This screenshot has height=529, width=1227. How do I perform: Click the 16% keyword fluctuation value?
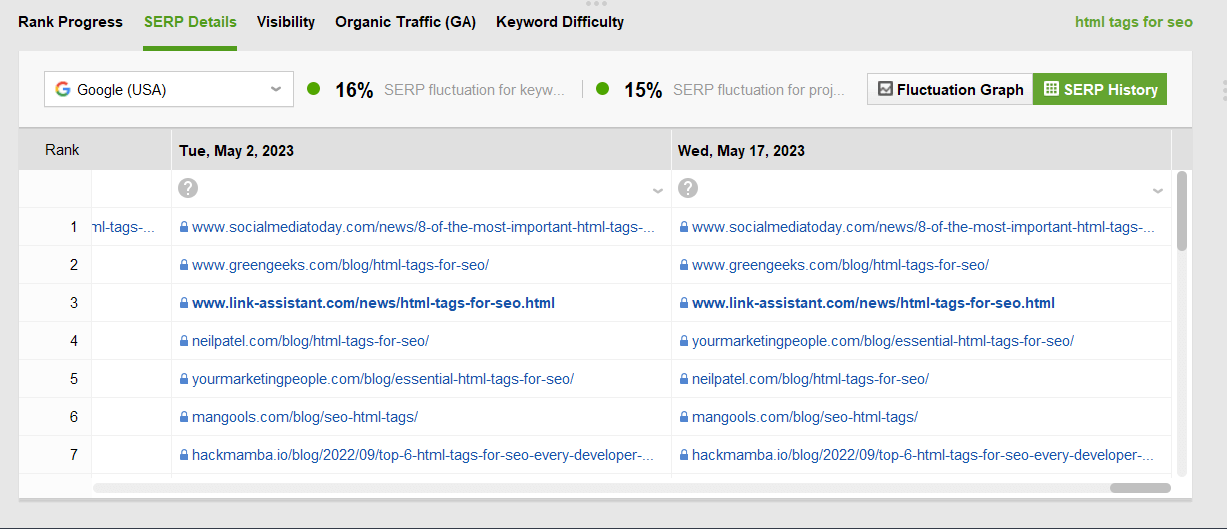tap(354, 90)
